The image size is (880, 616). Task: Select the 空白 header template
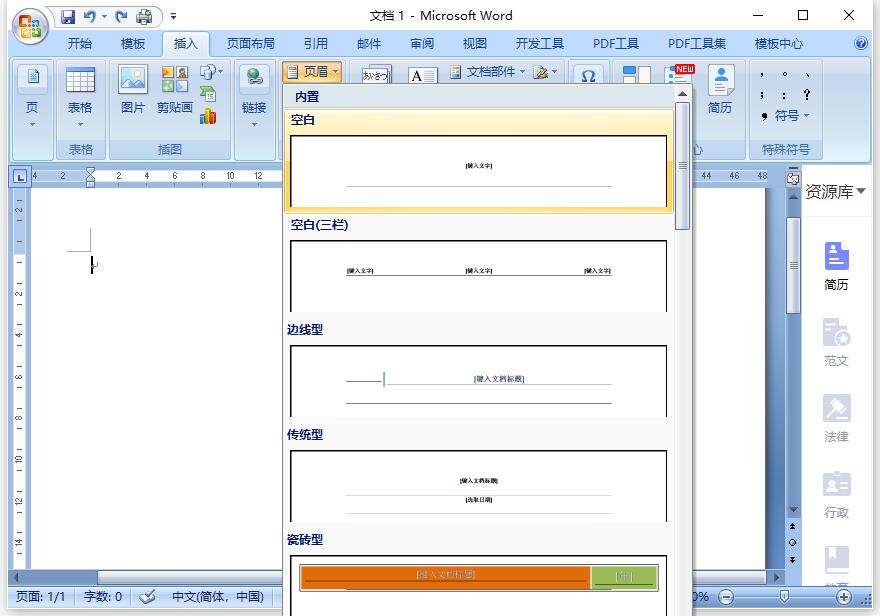[x=477, y=172]
